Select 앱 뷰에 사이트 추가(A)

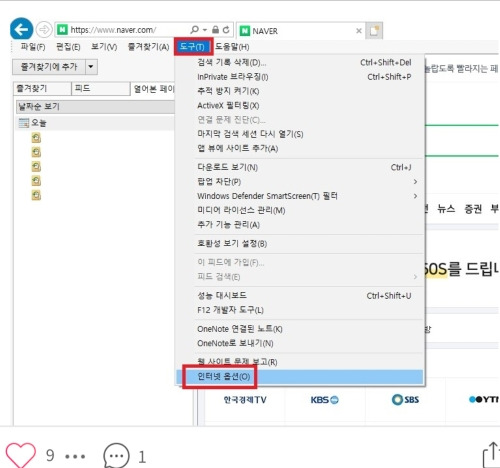(300, 148)
